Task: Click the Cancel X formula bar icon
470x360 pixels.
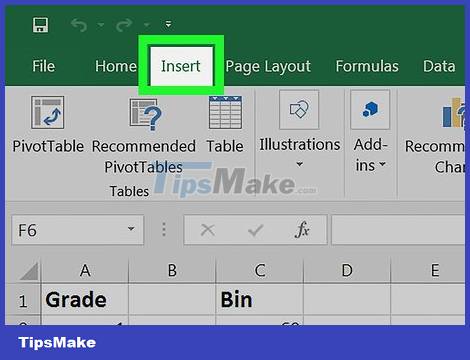Action: point(208,230)
